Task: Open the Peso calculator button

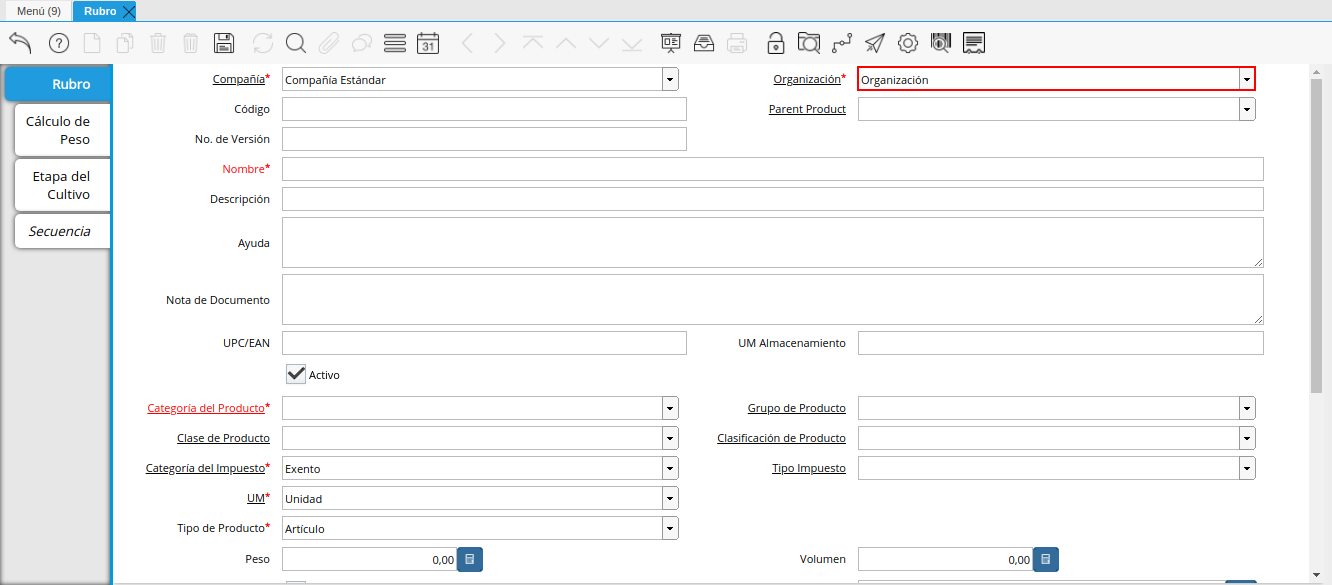Action: point(470,559)
